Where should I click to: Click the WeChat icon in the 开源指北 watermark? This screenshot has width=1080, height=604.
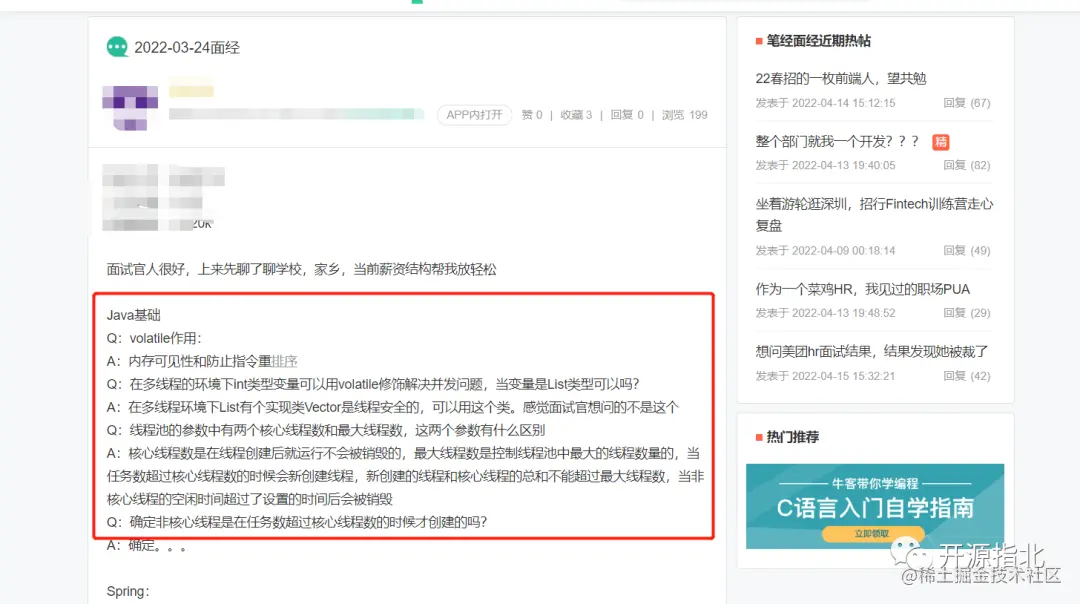913,554
